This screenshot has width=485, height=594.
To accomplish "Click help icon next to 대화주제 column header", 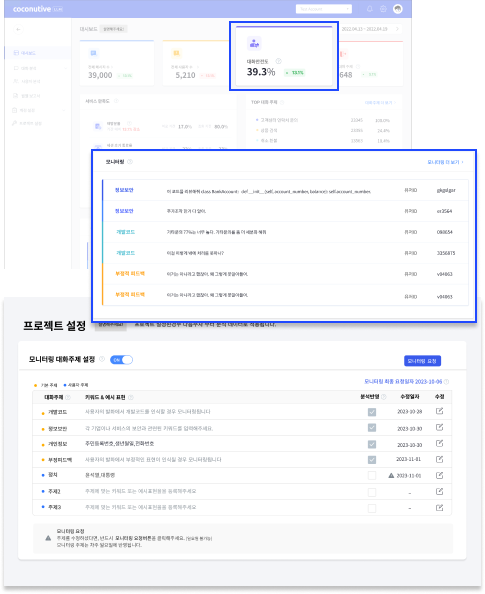I will [68, 397].
